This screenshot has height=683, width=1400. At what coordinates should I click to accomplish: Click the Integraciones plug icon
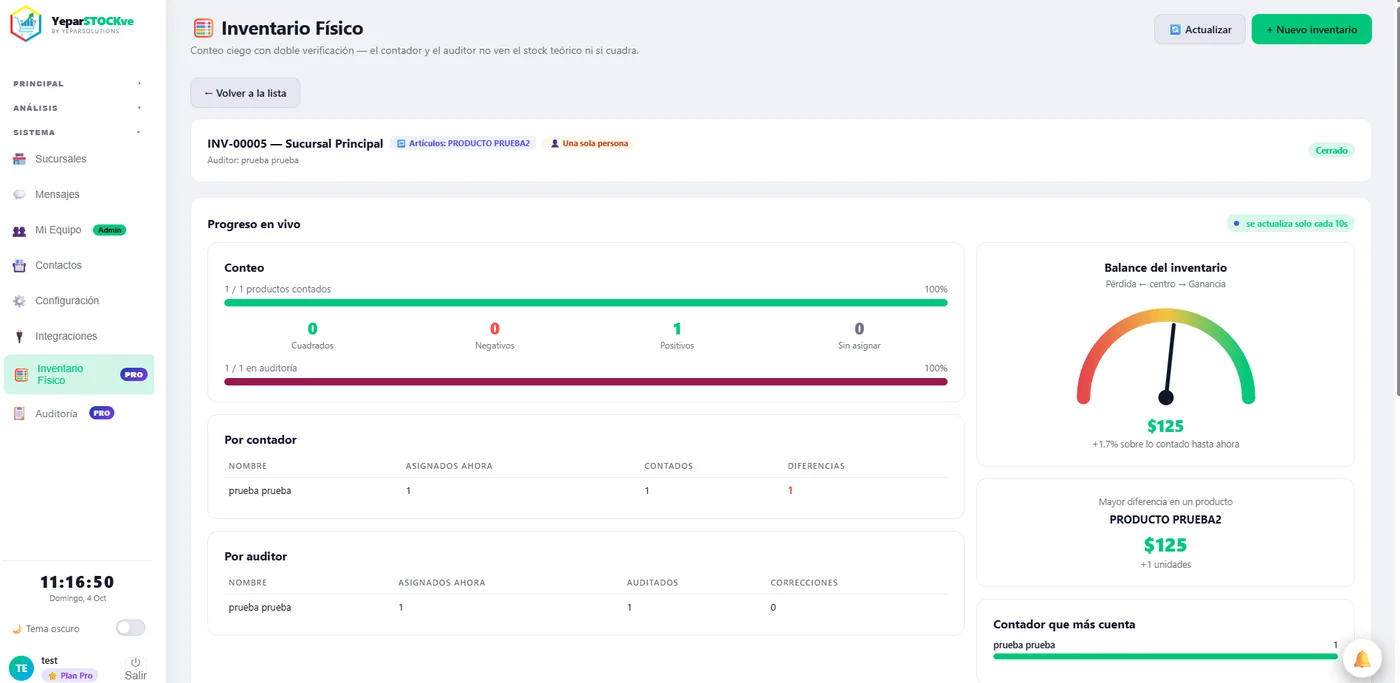pyautogui.click(x=19, y=337)
